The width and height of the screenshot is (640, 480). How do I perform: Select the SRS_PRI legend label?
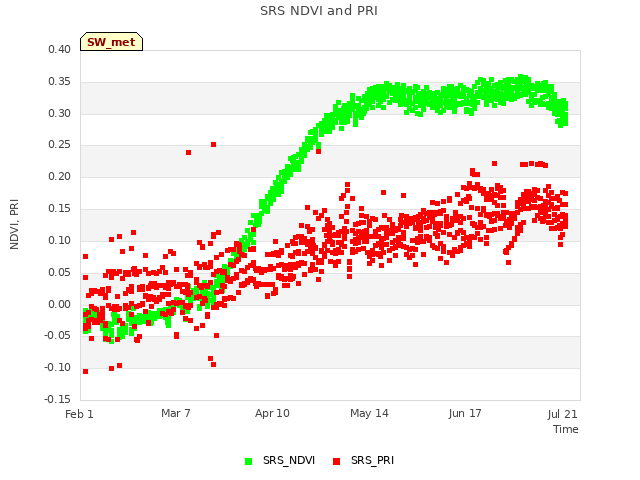(x=372, y=460)
